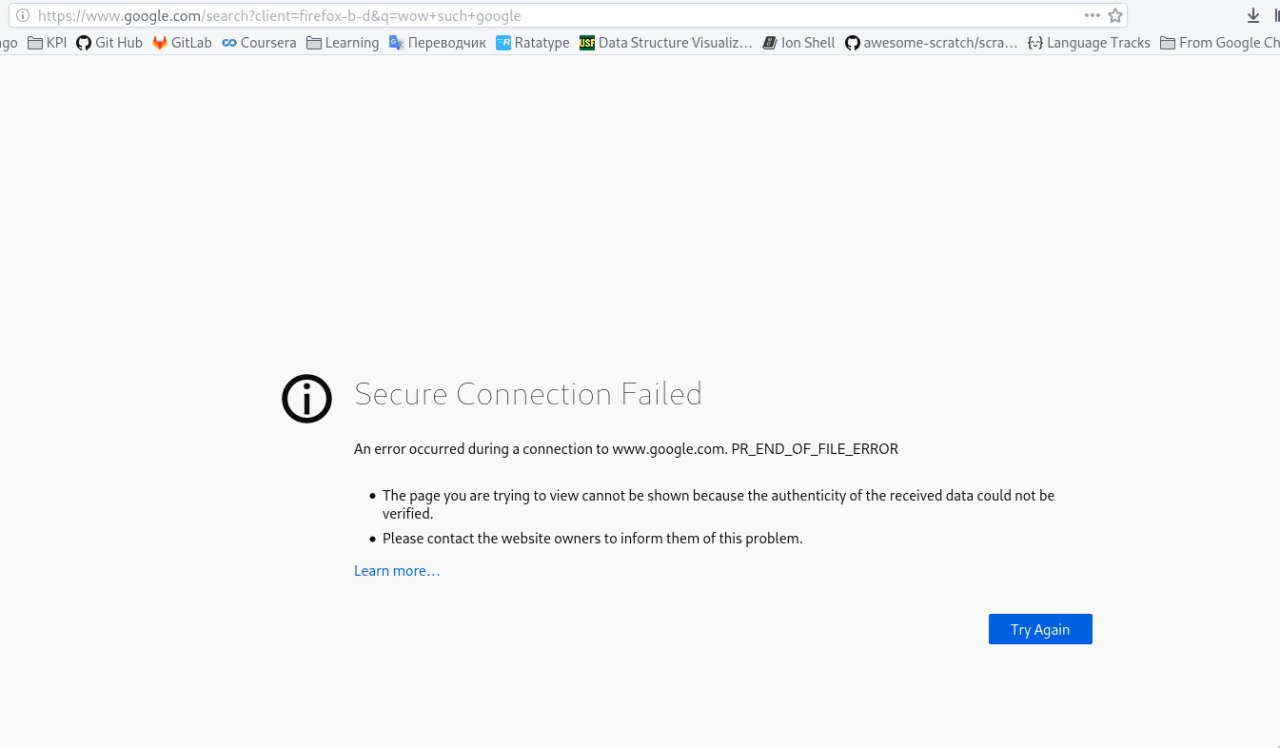Open Data Structure Visualiz… bookmark
This screenshot has width=1280, height=748.
pyautogui.click(x=666, y=43)
